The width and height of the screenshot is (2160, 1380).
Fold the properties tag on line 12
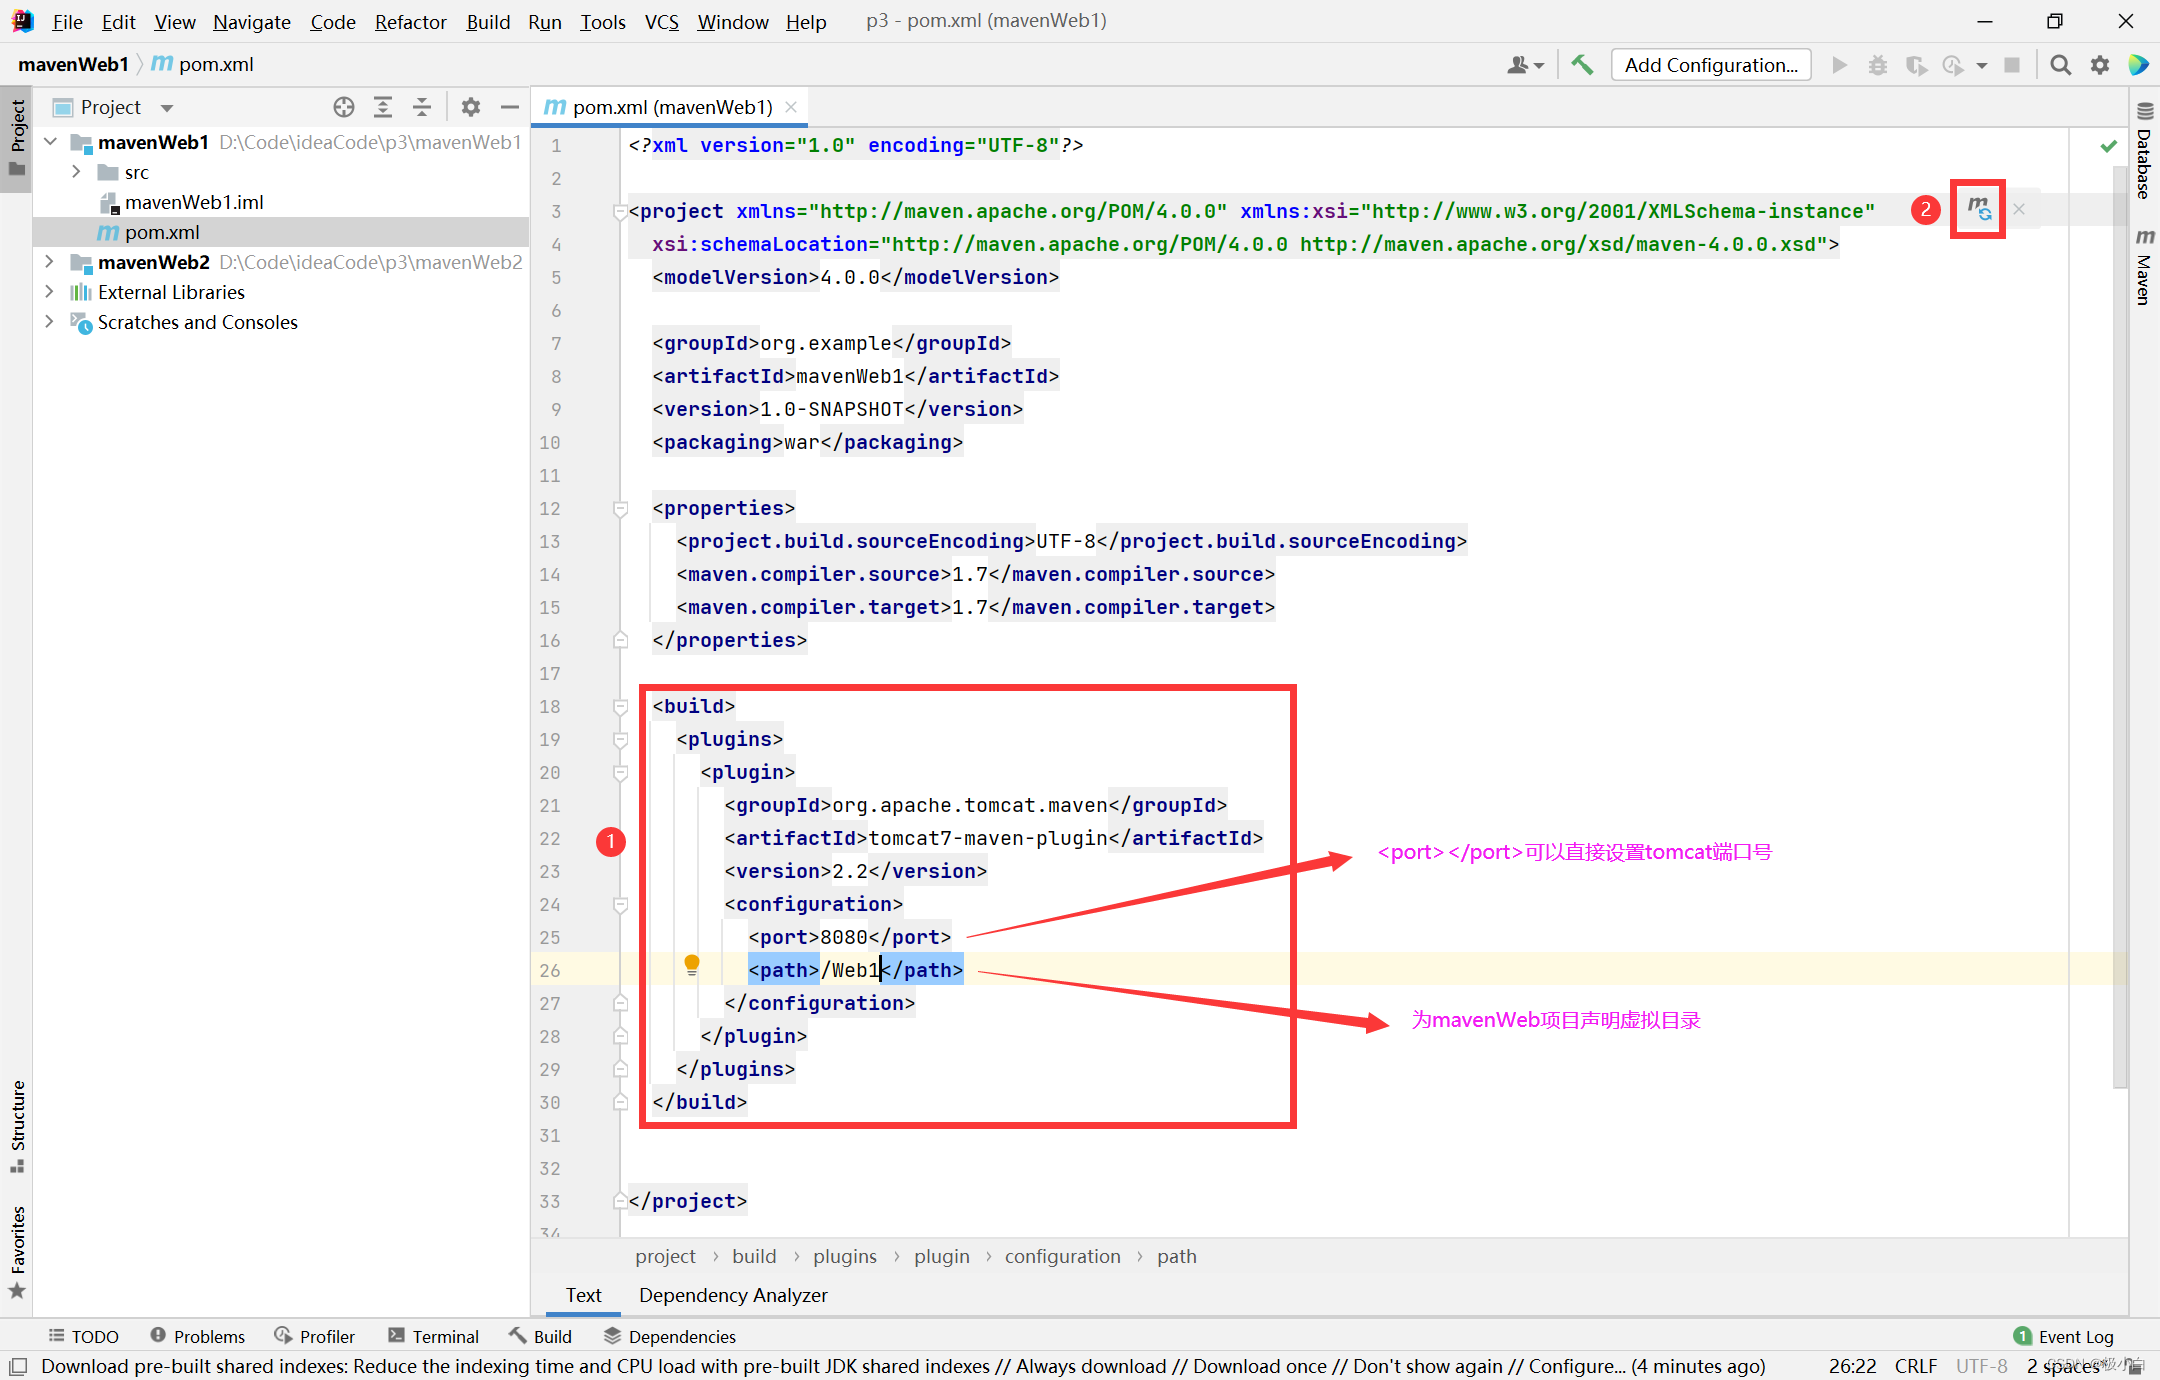(x=620, y=509)
